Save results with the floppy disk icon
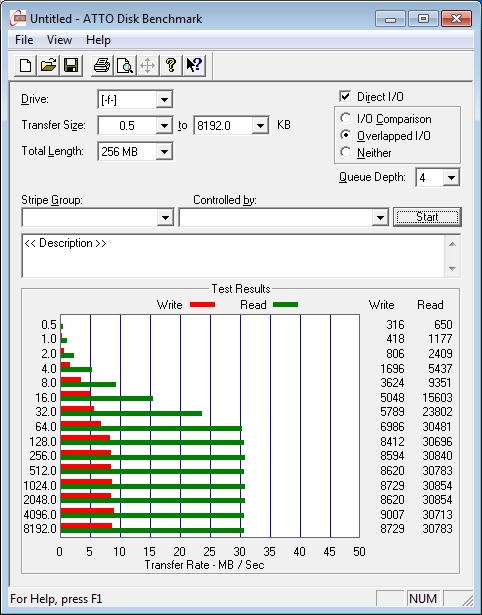 pos(71,65)
